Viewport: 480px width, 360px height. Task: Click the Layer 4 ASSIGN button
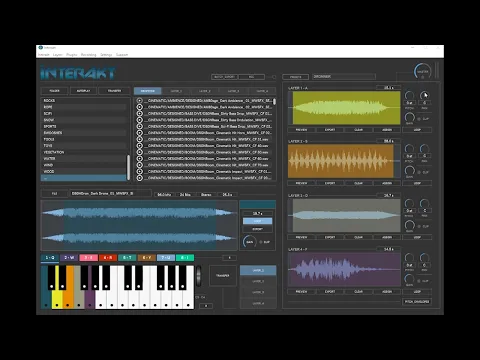(x=387, y=292)
